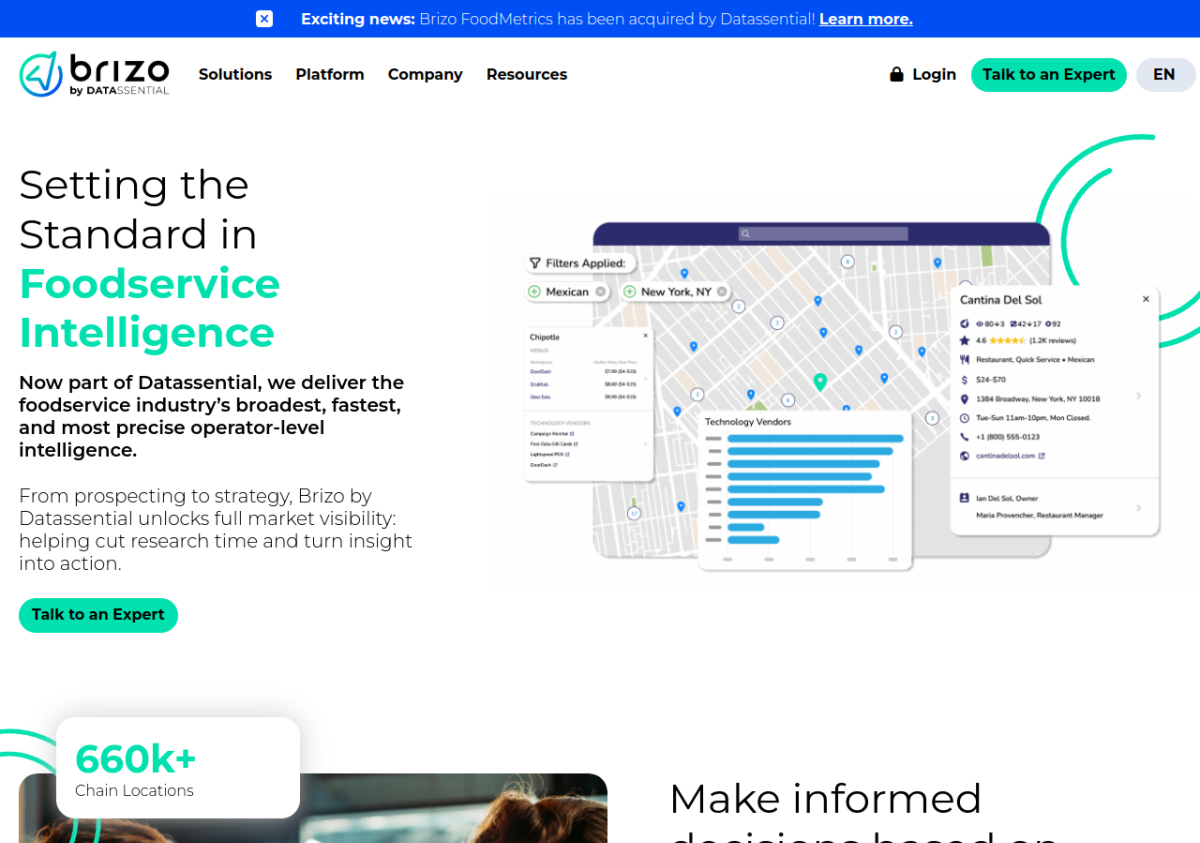Viewport: 1200px width, 843px height.
Task: Click the map cluster marker labeled 17
Action: point(633,513)
